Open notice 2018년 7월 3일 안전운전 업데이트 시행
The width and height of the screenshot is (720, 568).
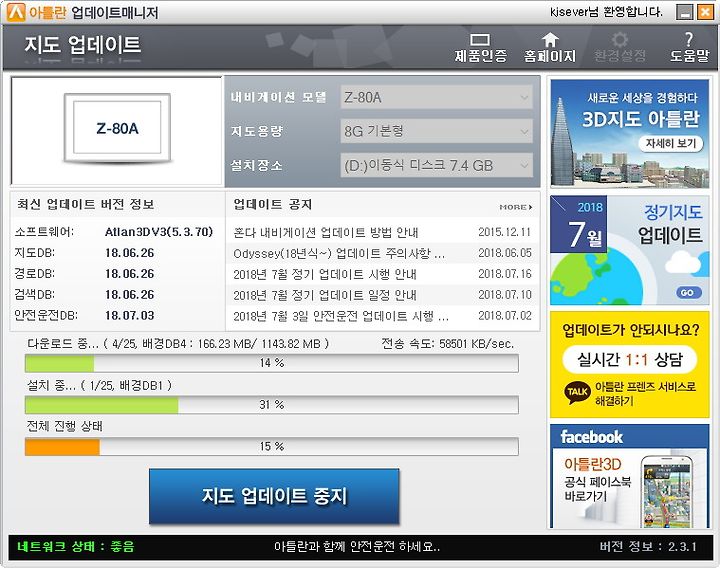341,316
